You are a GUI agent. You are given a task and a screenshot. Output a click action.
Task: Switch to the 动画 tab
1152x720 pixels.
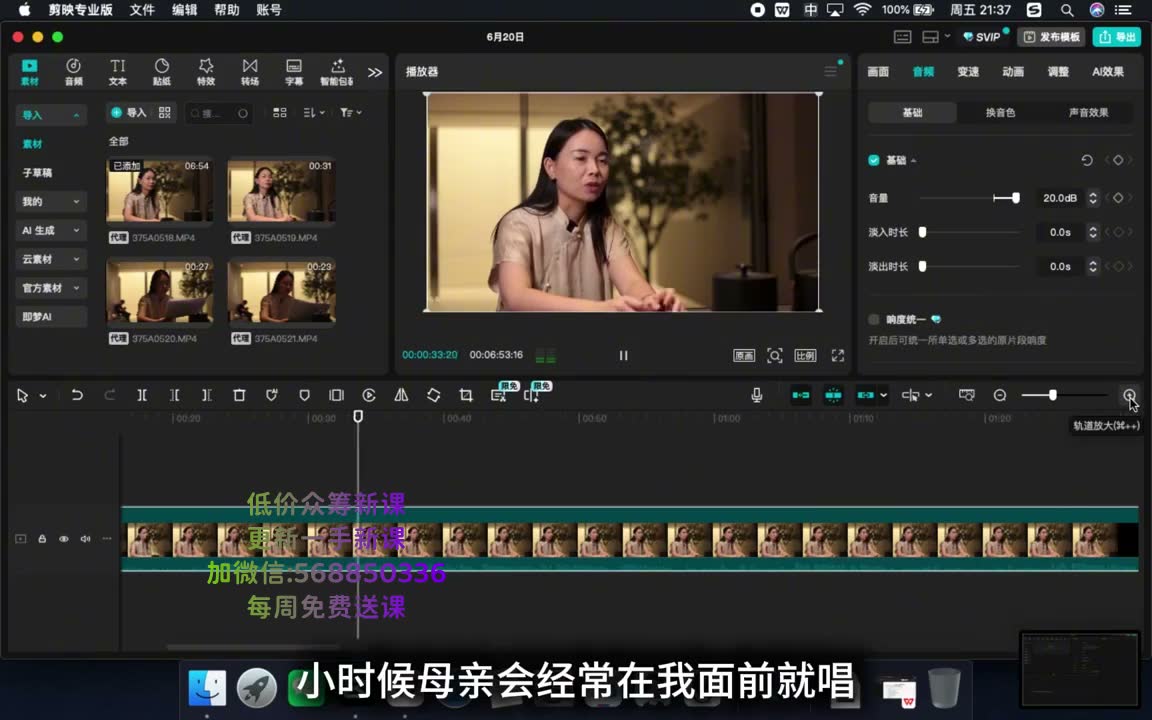tap(1013, 71)
